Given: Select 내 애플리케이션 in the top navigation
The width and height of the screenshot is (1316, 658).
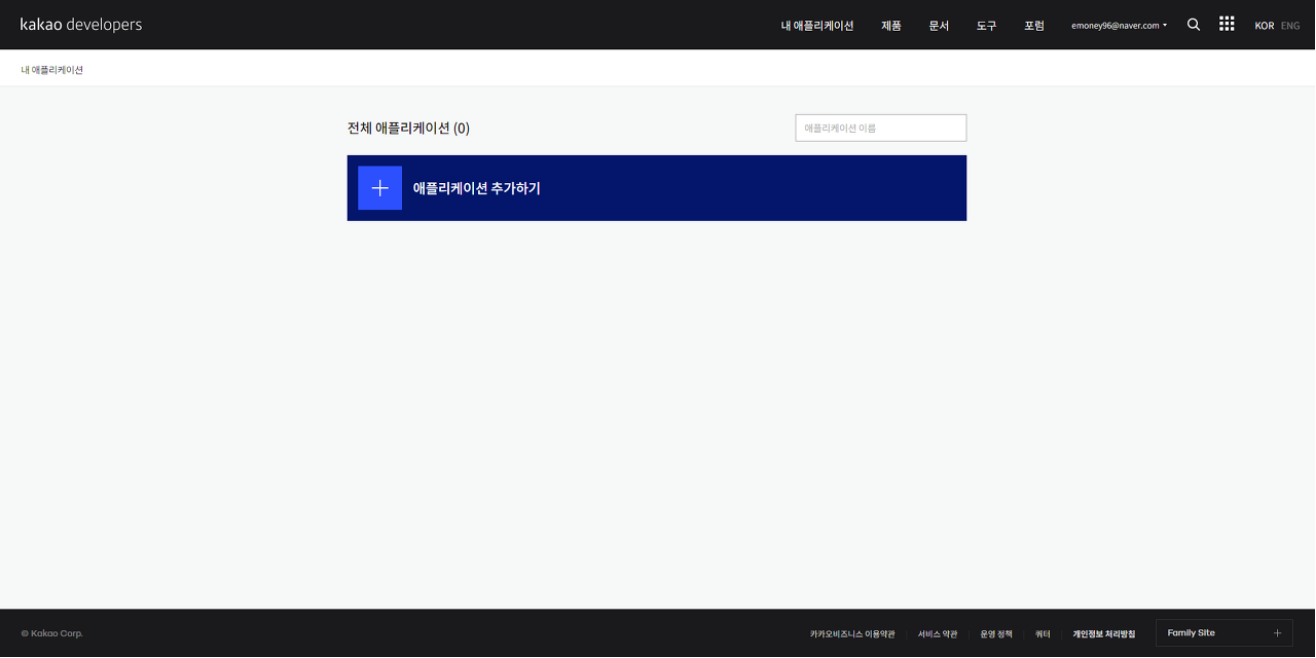Looking at the screenshot, I should tap(816, 25).
